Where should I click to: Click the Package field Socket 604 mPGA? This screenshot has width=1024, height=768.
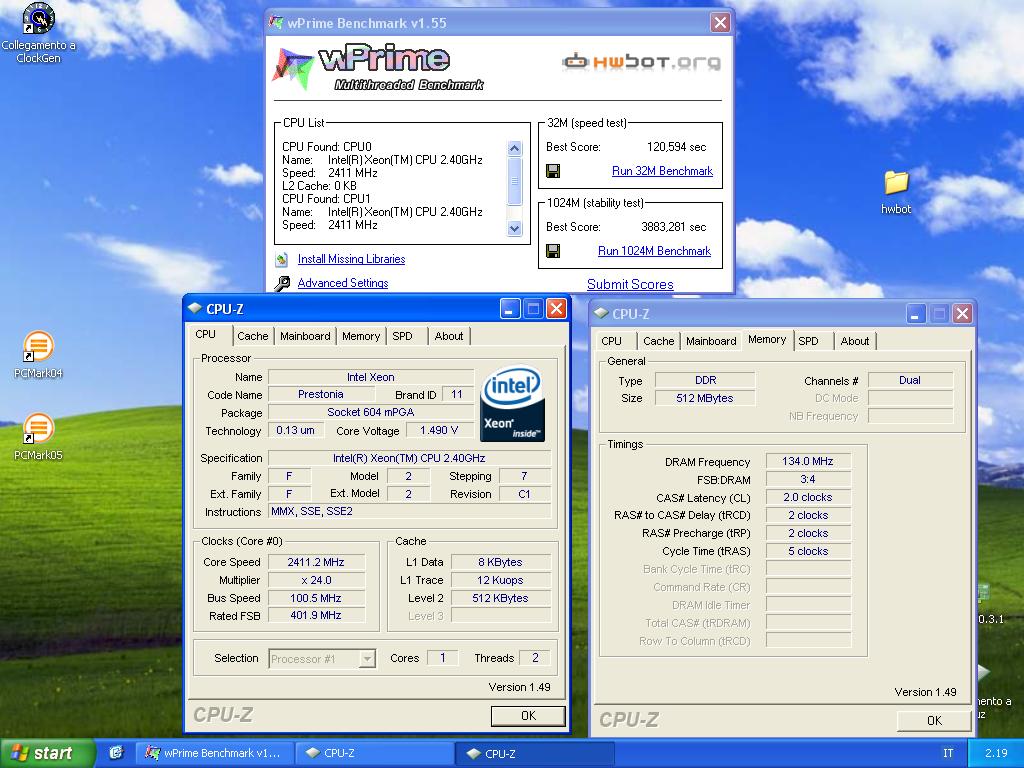click(371, 412)
